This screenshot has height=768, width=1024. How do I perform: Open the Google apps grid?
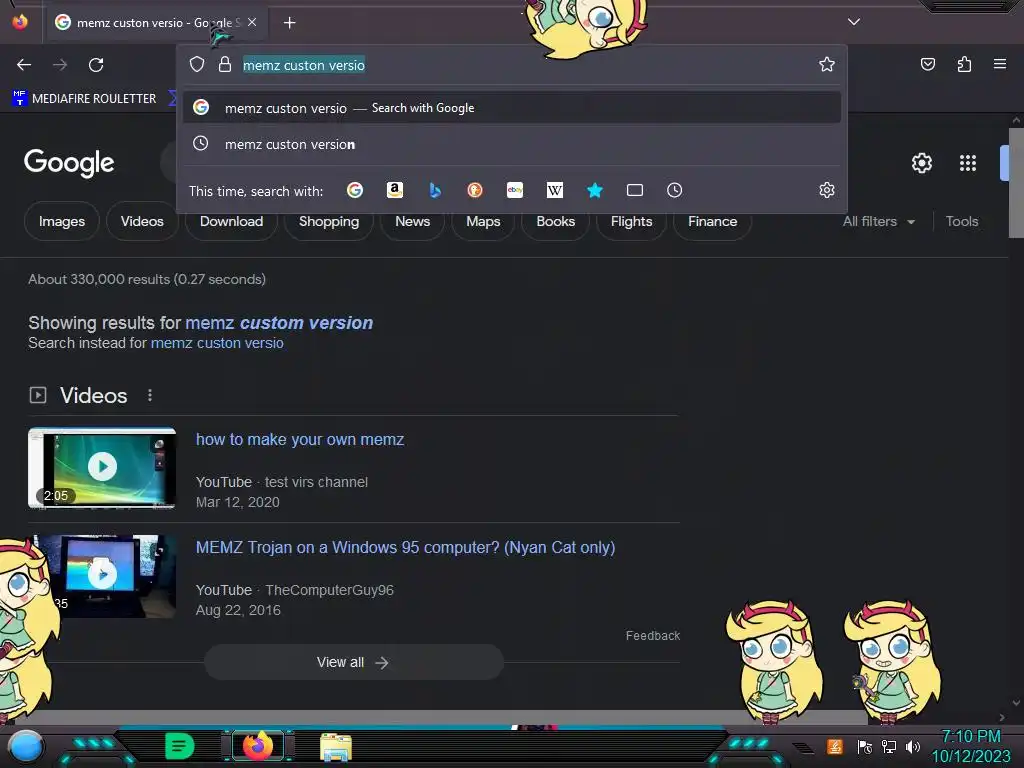(968, 163)
